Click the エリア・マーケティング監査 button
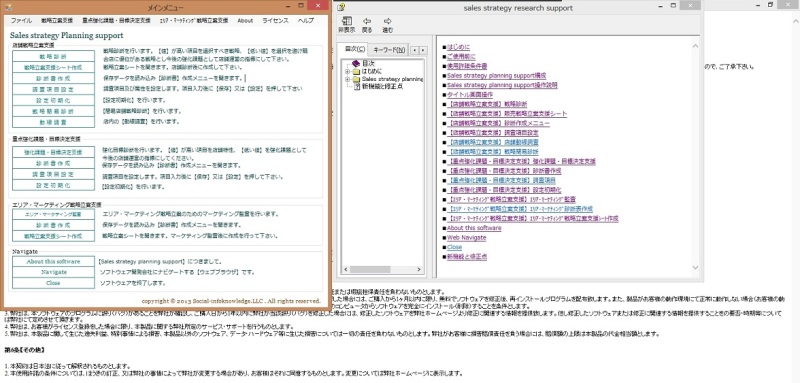 pyautogui.click(x=54, y=214)
